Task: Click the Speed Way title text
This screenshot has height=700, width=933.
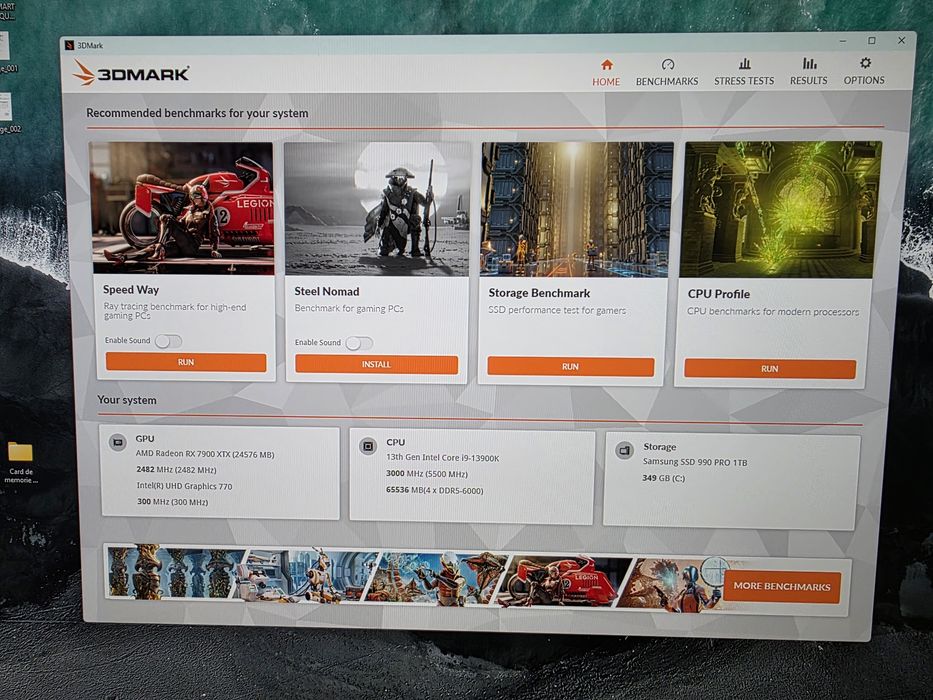Action: 131,290
